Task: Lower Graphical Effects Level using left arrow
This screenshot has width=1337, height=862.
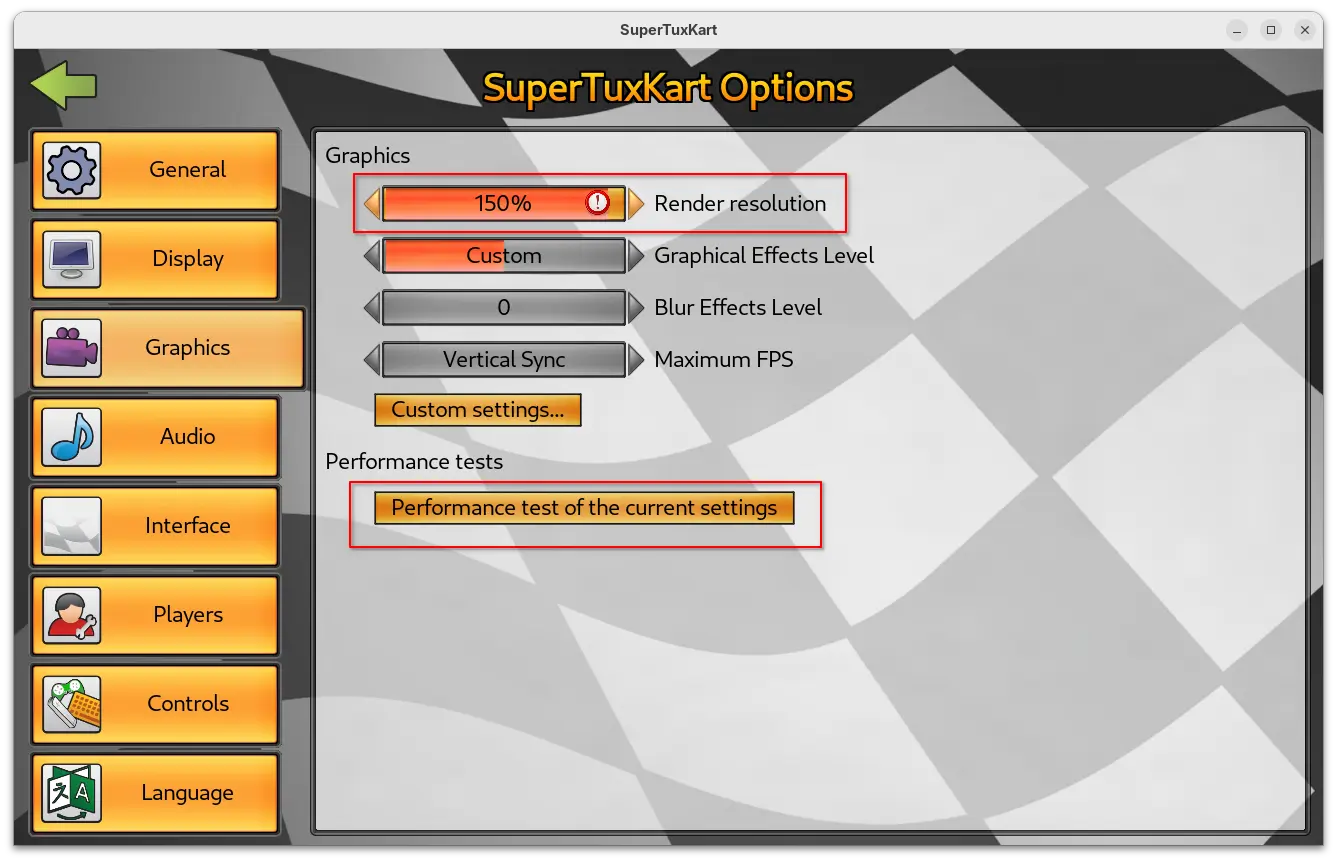Action: [x=372, y=256]
